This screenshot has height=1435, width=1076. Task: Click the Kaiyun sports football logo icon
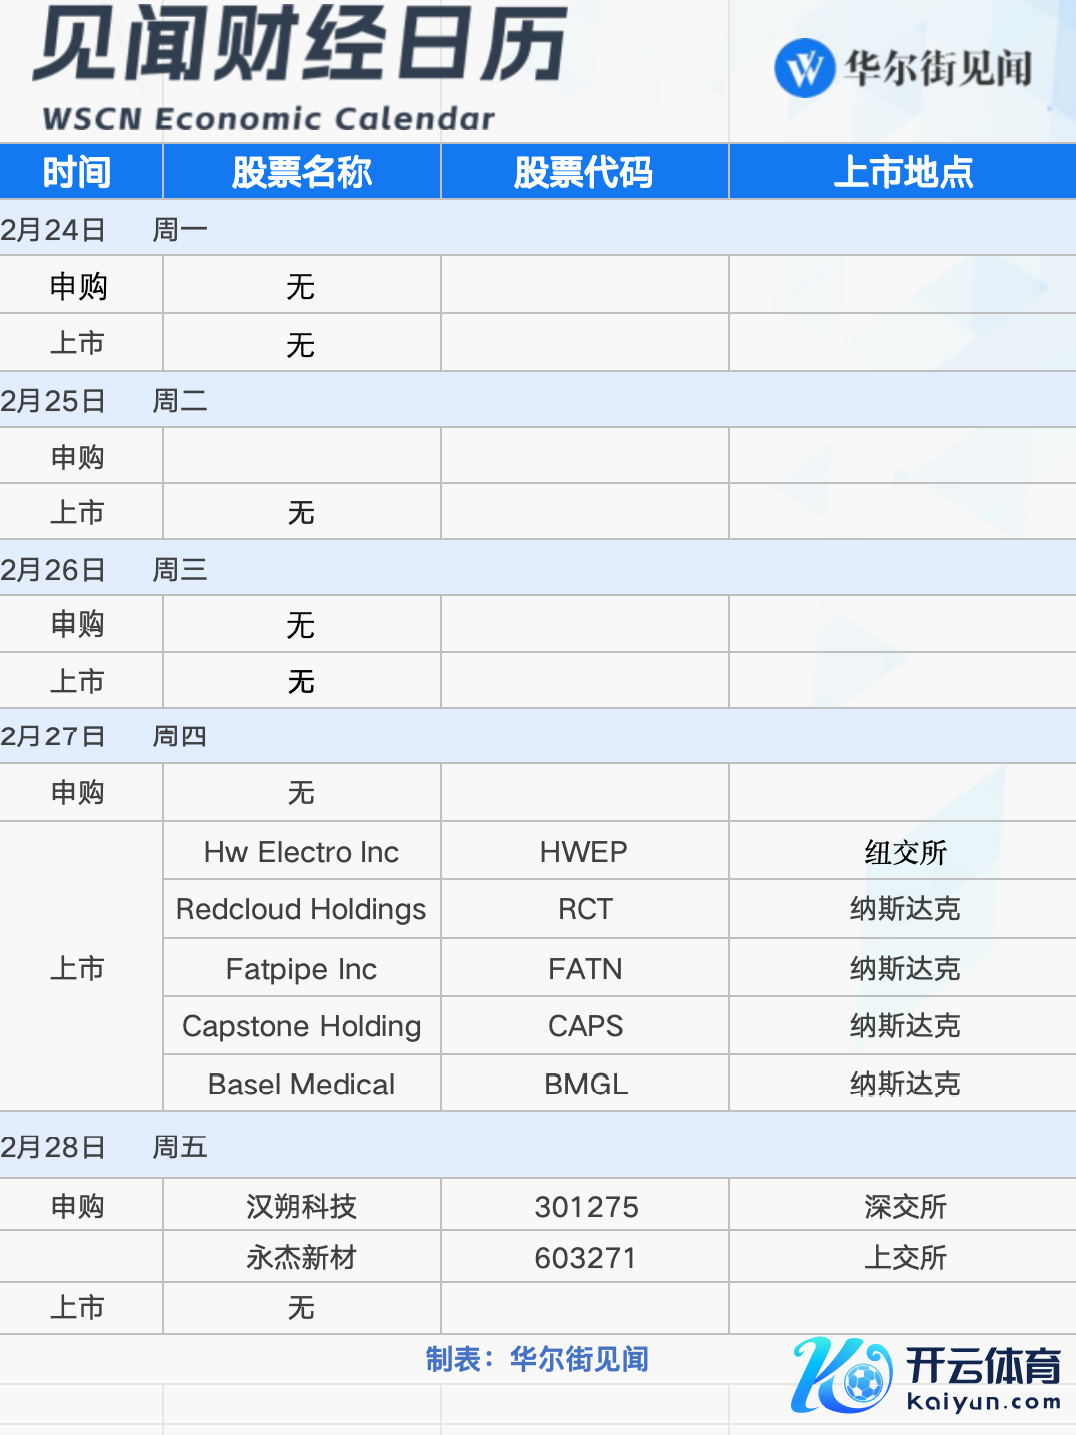click(x=841, y=1375)
